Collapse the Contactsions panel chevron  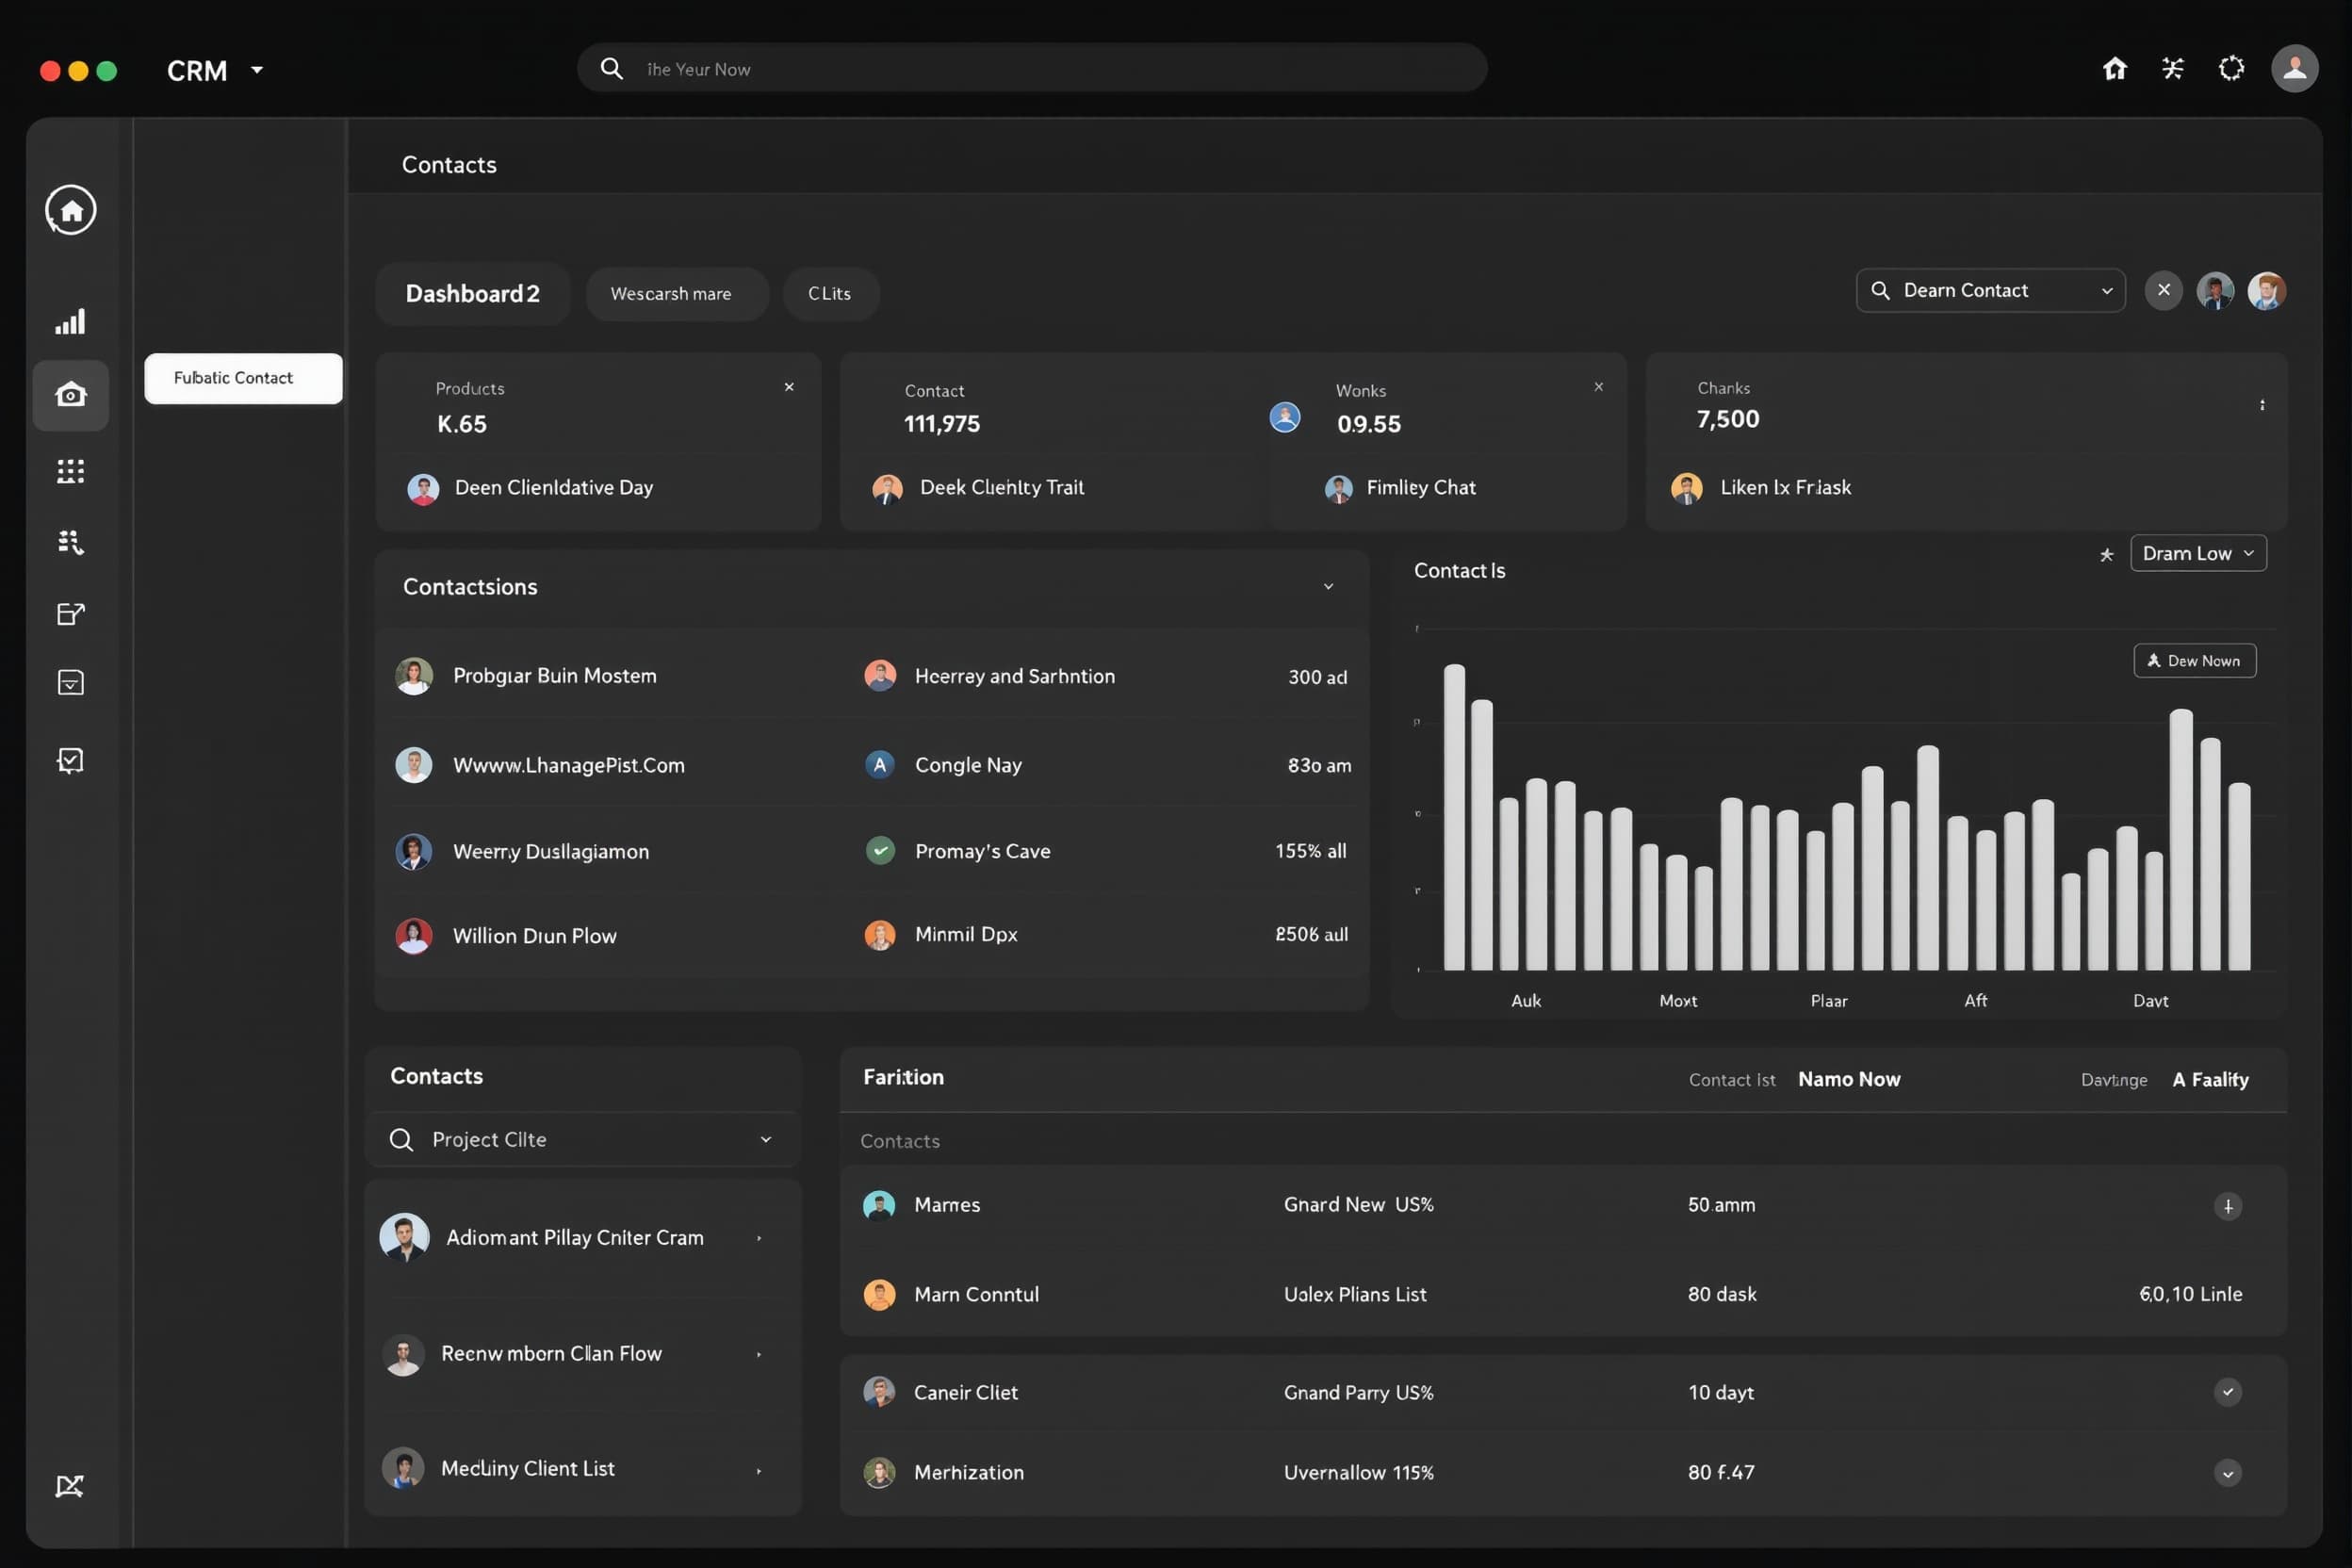[1328, 587]
